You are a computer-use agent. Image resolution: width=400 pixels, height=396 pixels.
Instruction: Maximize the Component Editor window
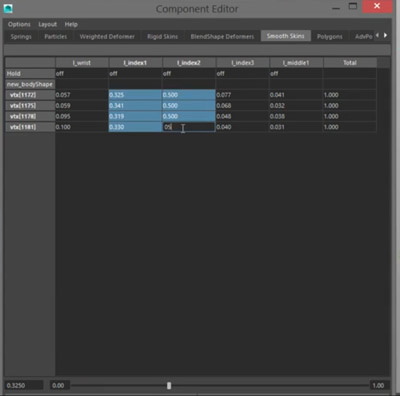[x=353, y=7]
